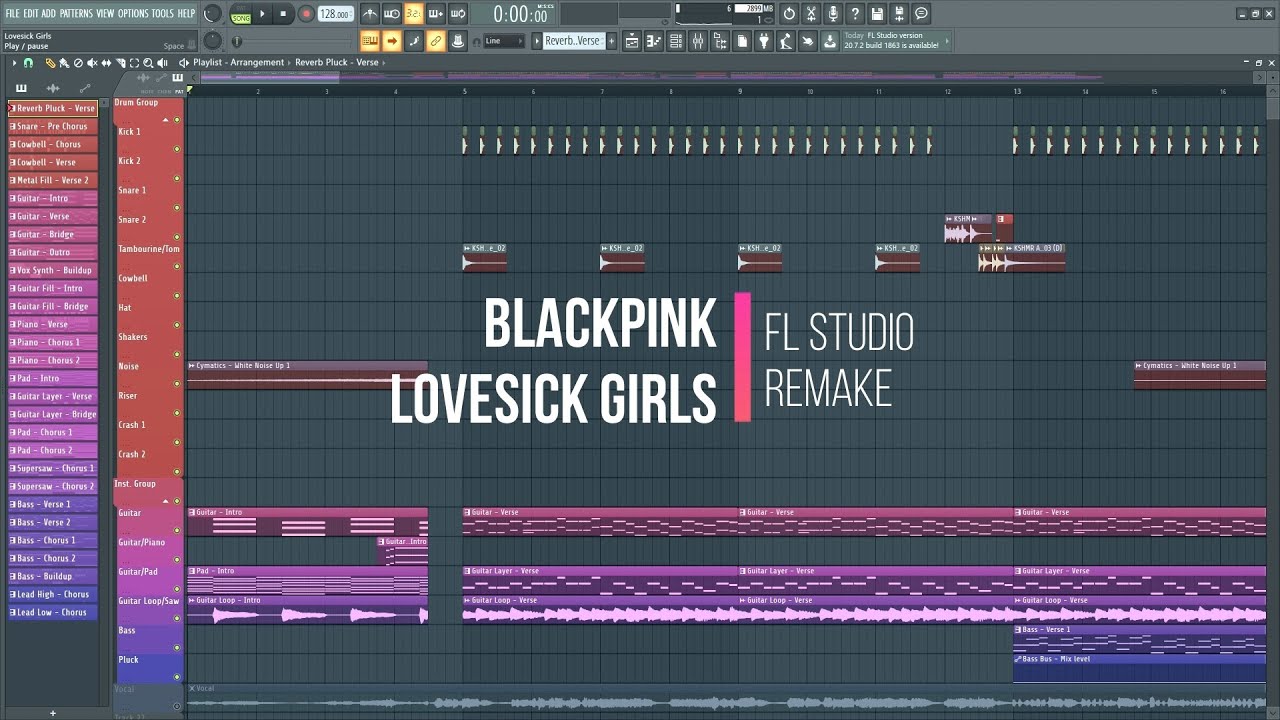Open the Tempo tapper icon
The height and width of the screenshot is (720, 1280).
[x=786, y=41]
